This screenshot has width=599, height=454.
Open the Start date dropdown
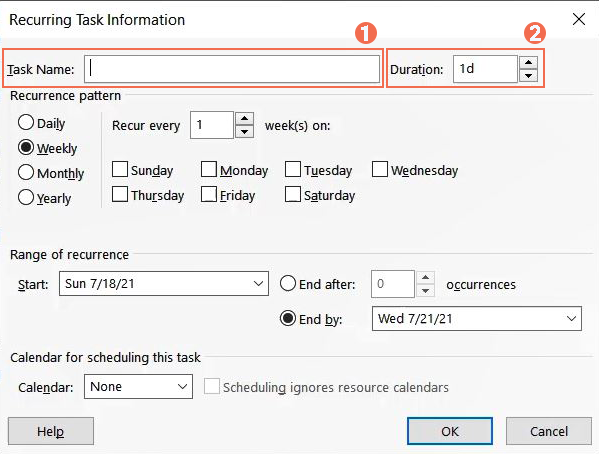coord(258,284)
